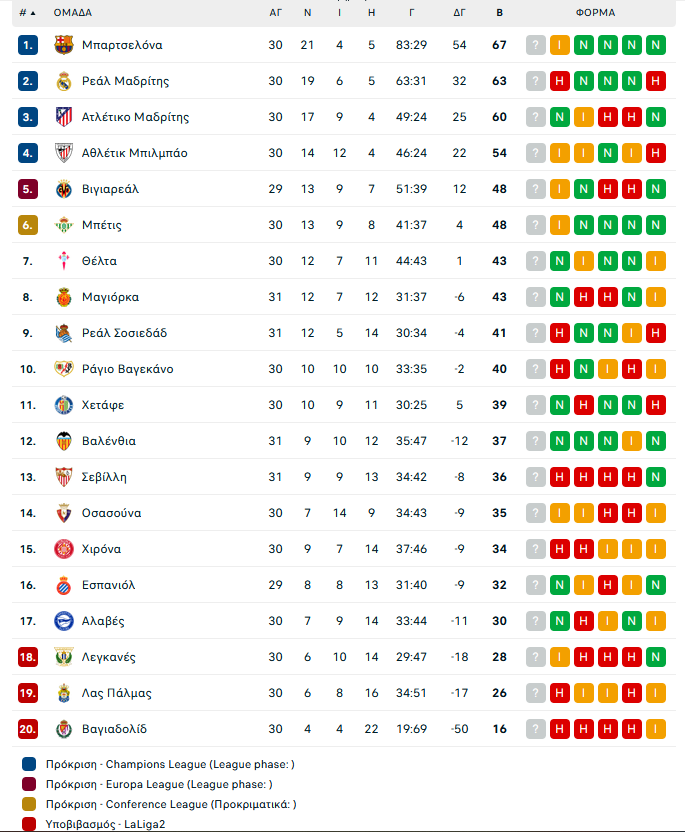Sort table by the # rank column

tap(27, 13)
